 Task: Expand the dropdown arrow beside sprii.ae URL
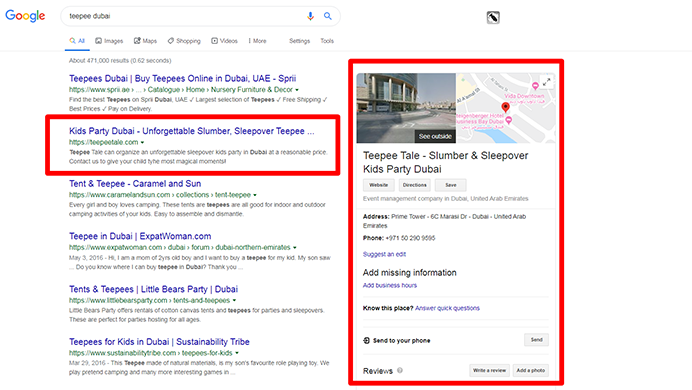[297, 90]
